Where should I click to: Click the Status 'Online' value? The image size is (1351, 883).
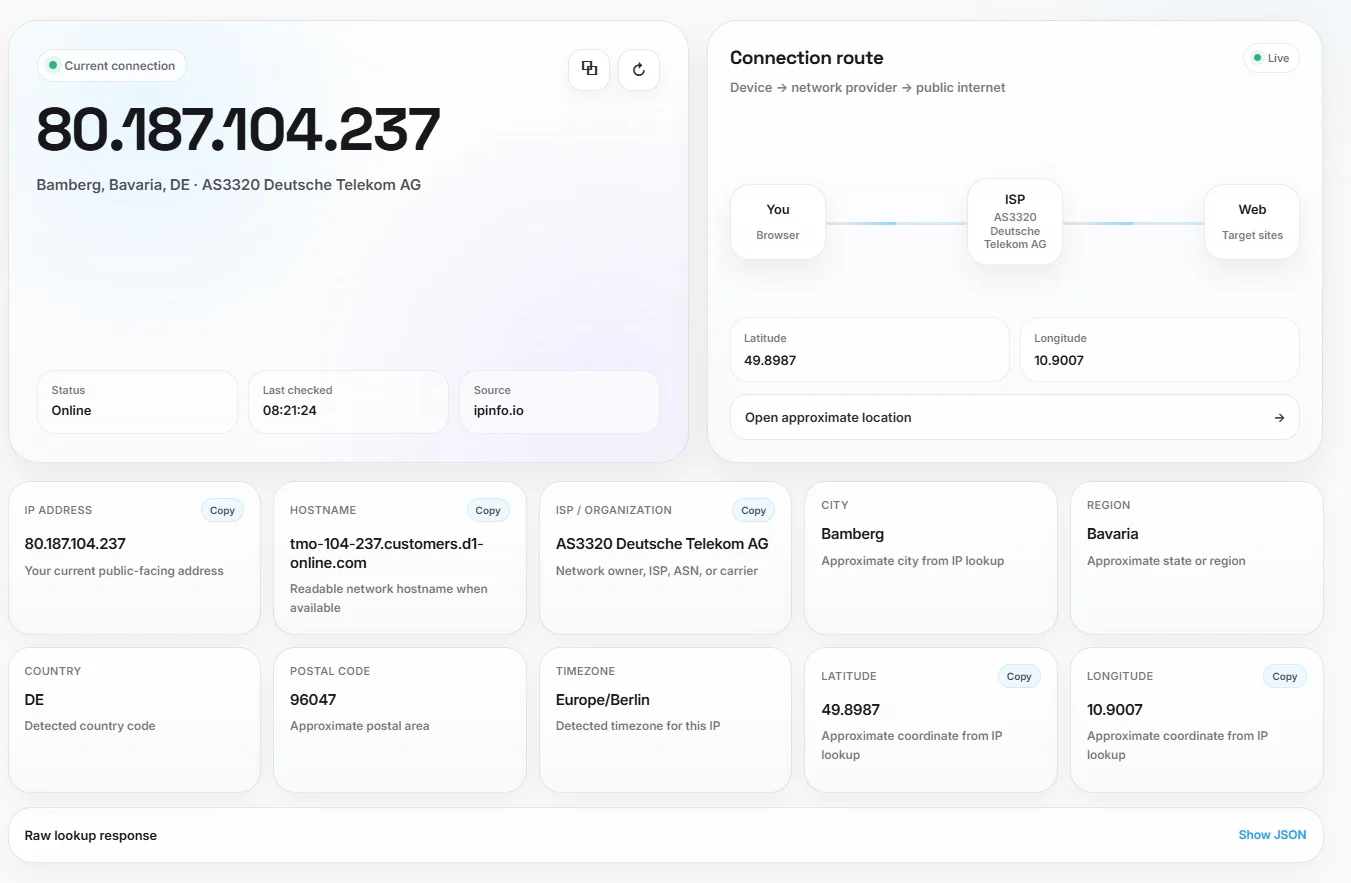71,411
